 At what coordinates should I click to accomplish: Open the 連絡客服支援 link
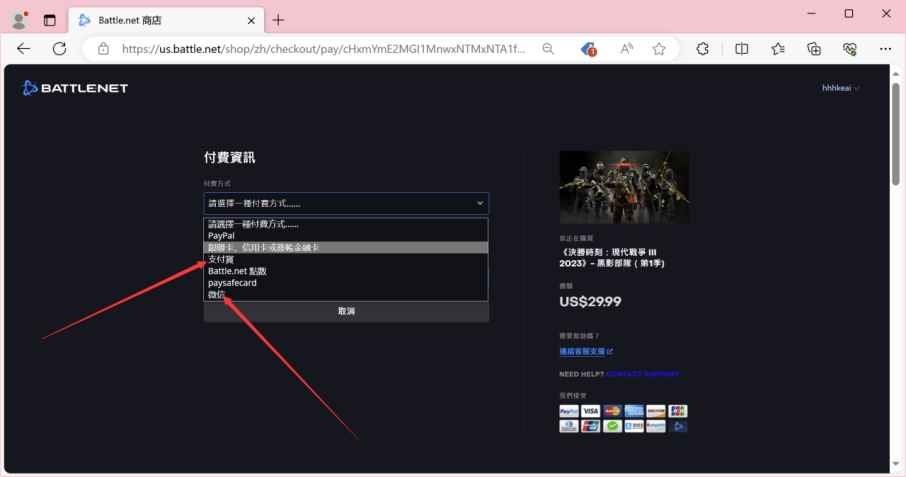[x=586, y=351]
